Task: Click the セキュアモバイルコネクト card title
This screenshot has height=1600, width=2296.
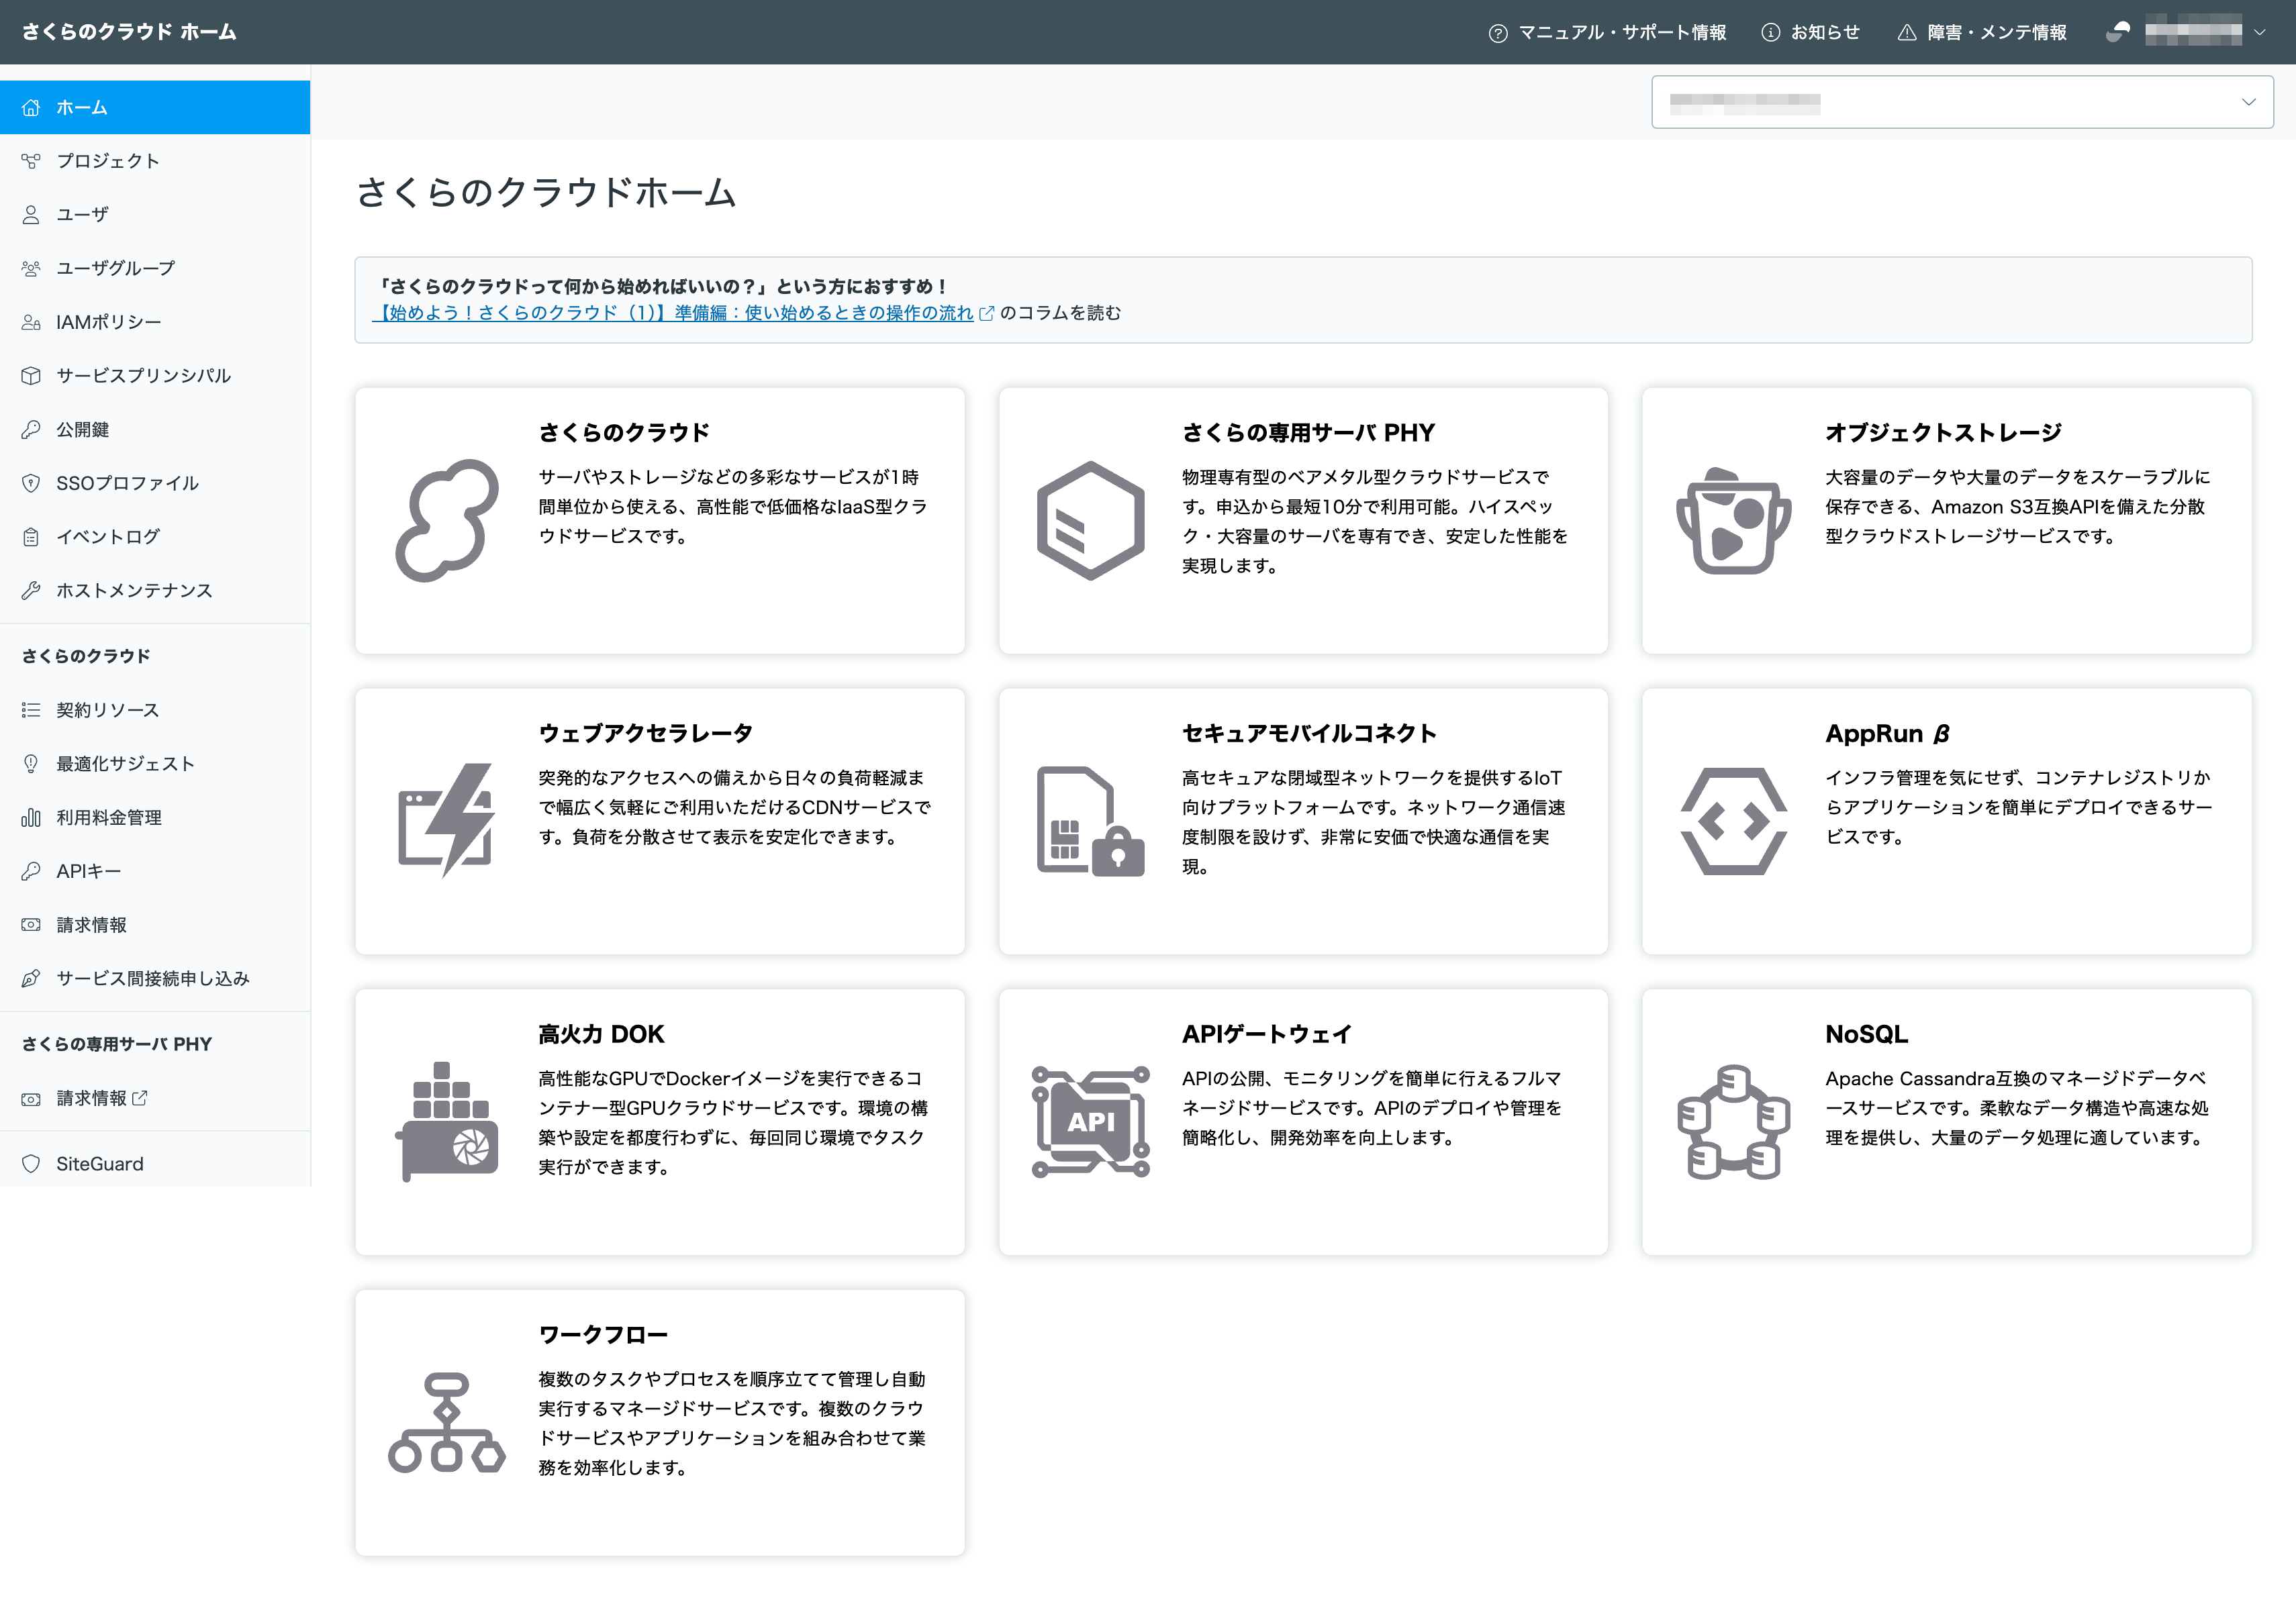Action: [1309, 733]
